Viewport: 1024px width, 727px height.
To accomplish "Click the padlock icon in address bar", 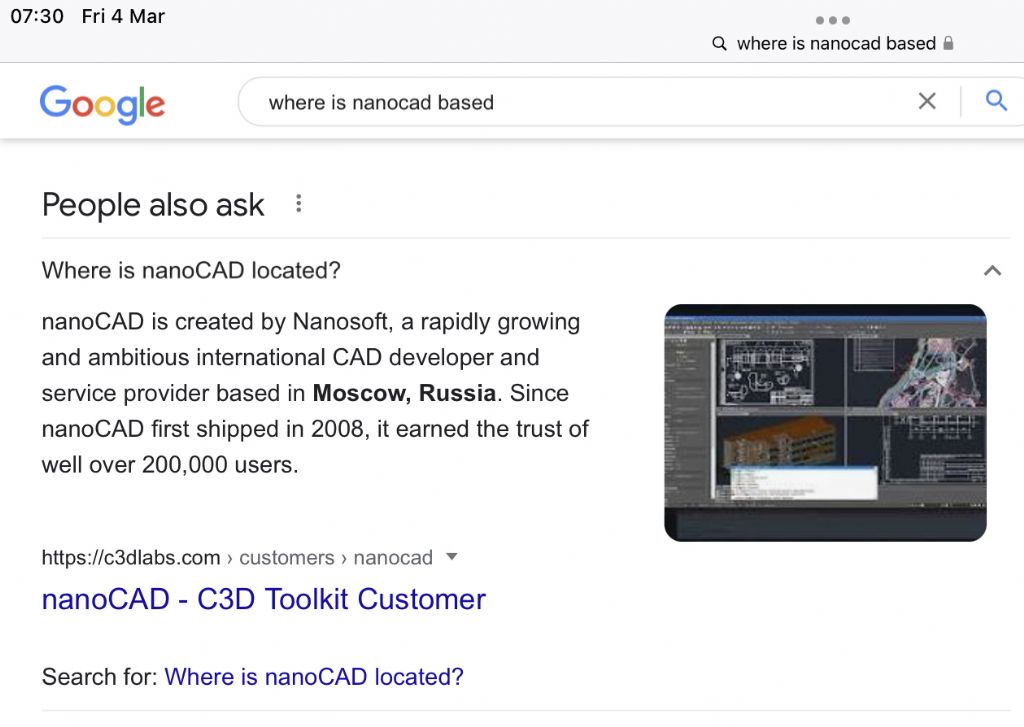I will (x=948, y=43).
